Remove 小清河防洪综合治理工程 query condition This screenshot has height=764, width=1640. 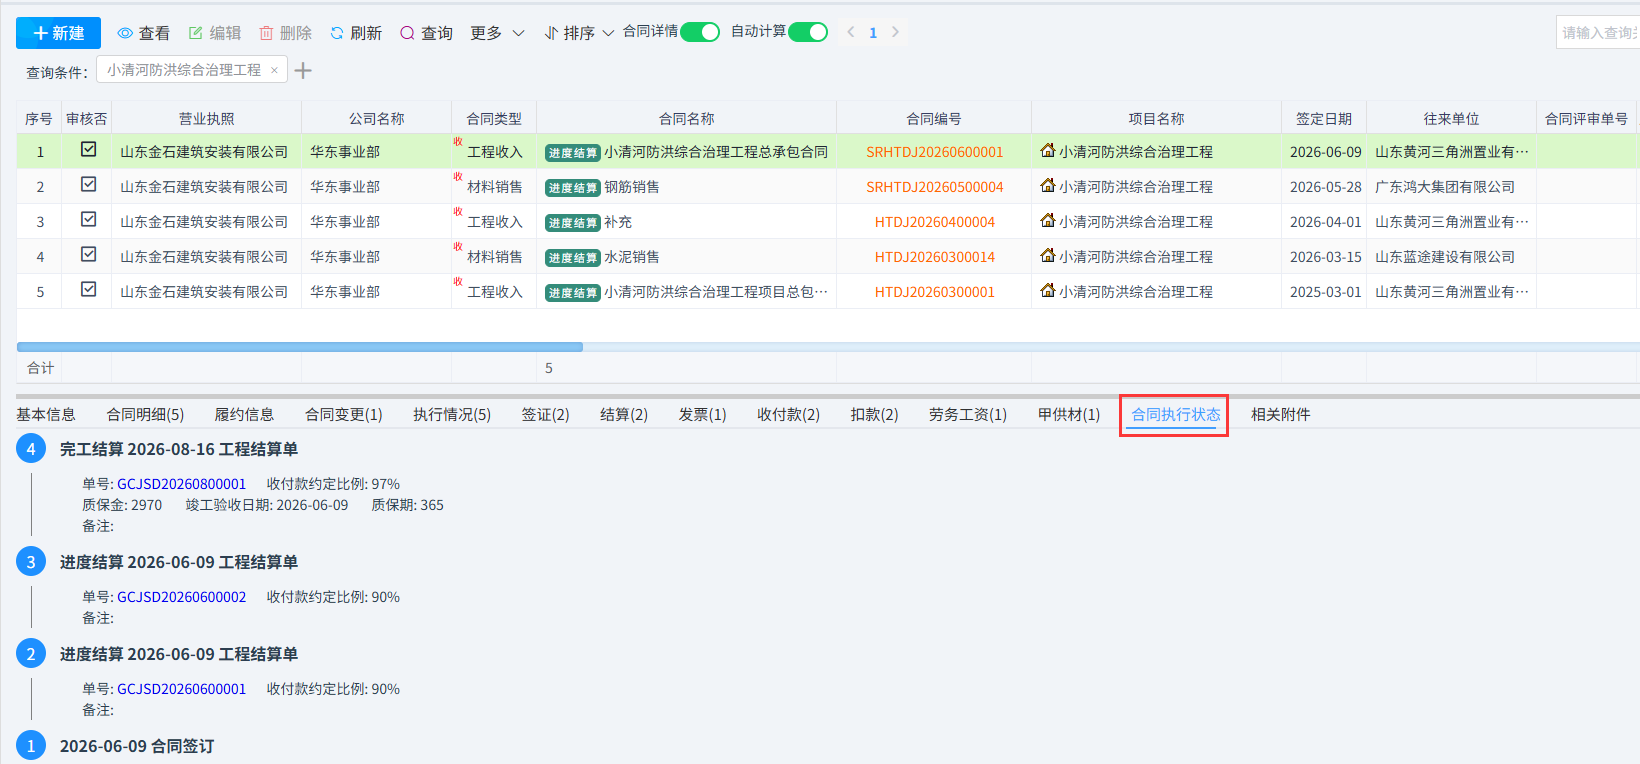click(x=274, y=70)
